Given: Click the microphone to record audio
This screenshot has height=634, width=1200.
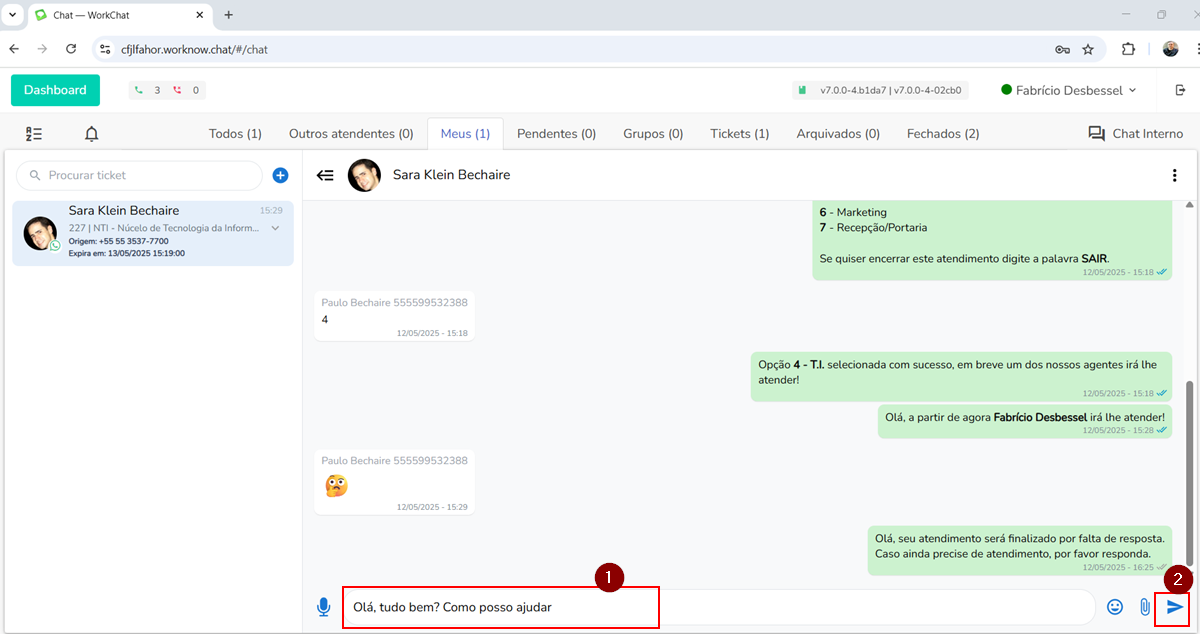Looking at the screenshot, I should pyautogui.click(x=323, y=607).
